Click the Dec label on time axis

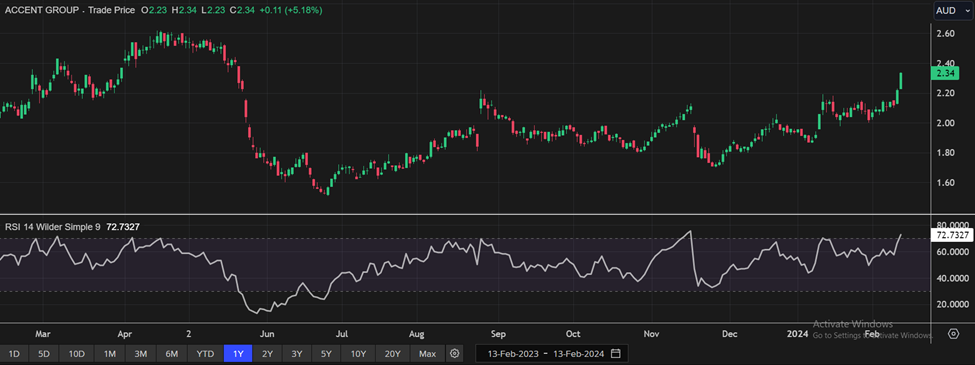tap(729, 334)
